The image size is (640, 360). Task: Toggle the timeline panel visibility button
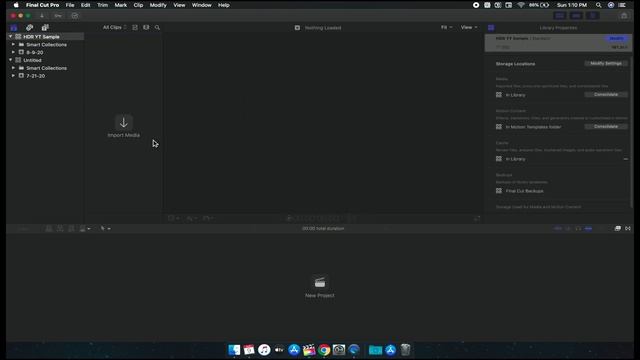tap(576, 16)
